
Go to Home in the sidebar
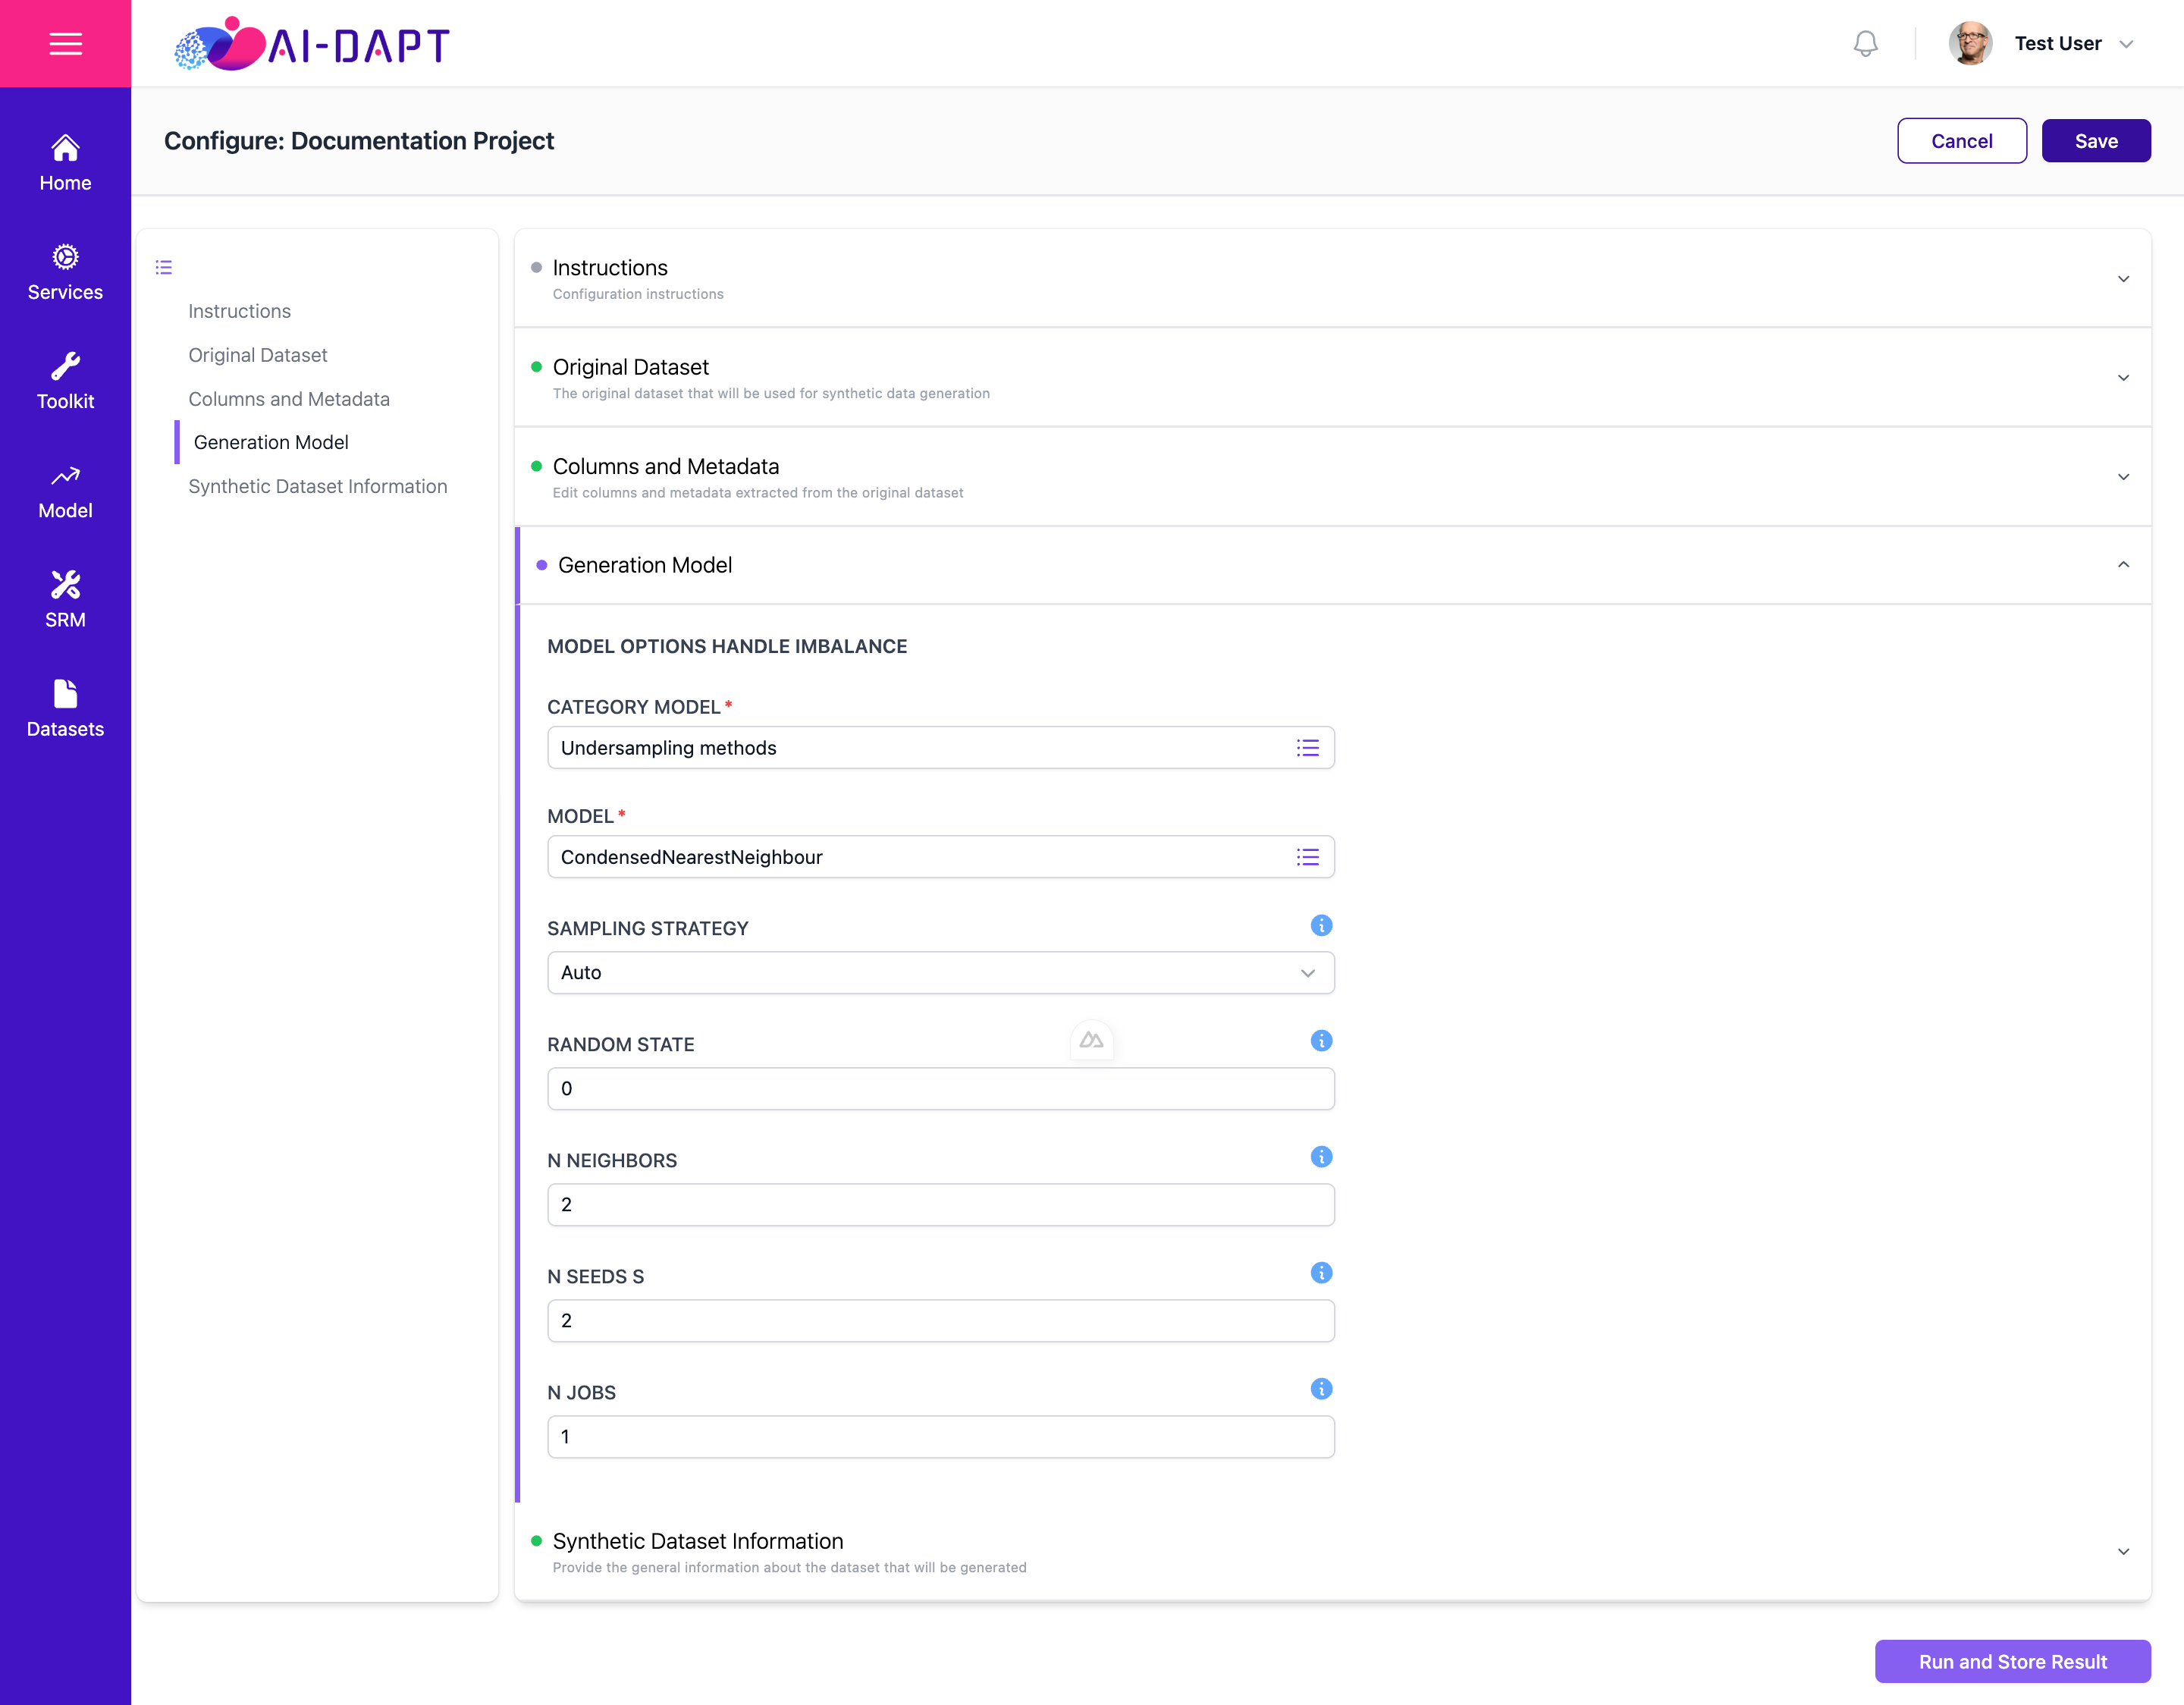click(x=65, y=163)
